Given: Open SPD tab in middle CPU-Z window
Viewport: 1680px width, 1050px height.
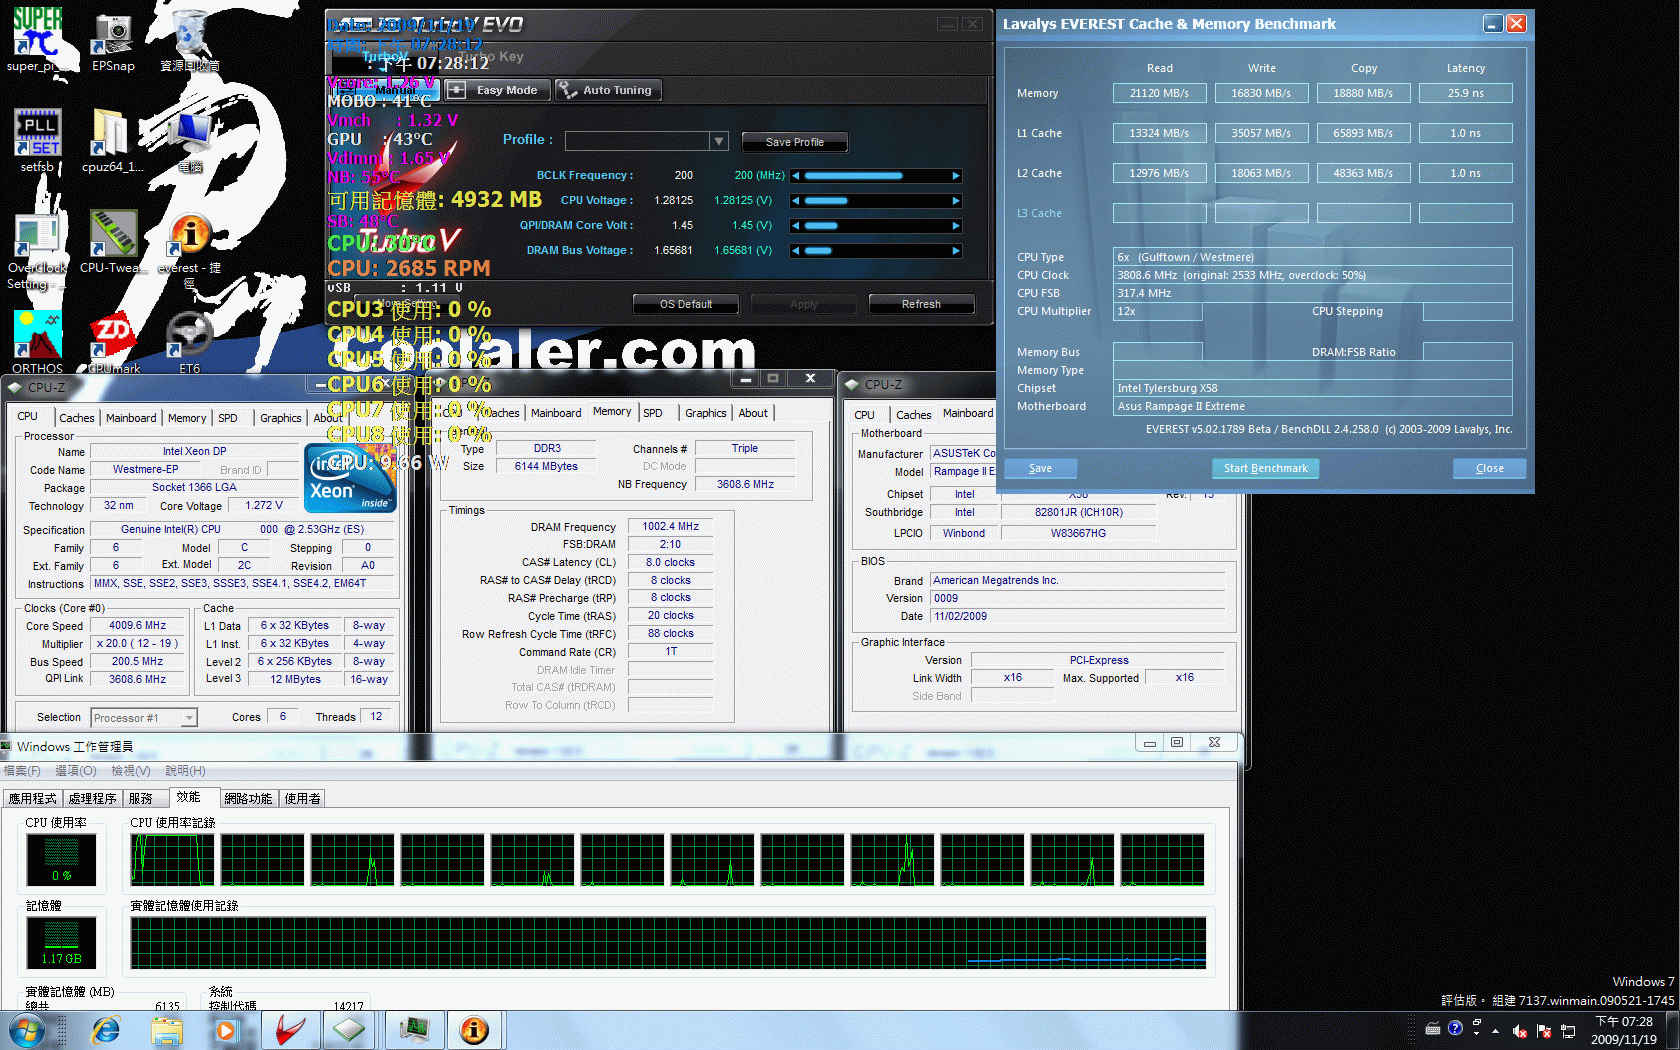Looking at the screenshot, I should point(653,413).
